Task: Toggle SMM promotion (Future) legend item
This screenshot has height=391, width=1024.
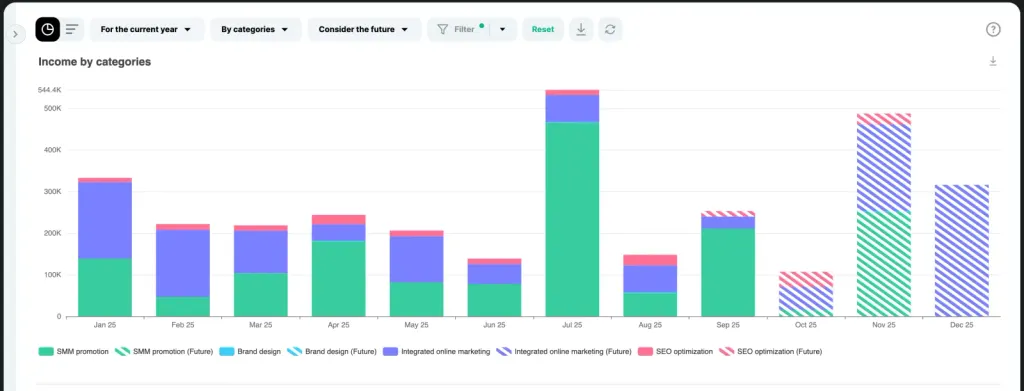Action: point(164,351)
